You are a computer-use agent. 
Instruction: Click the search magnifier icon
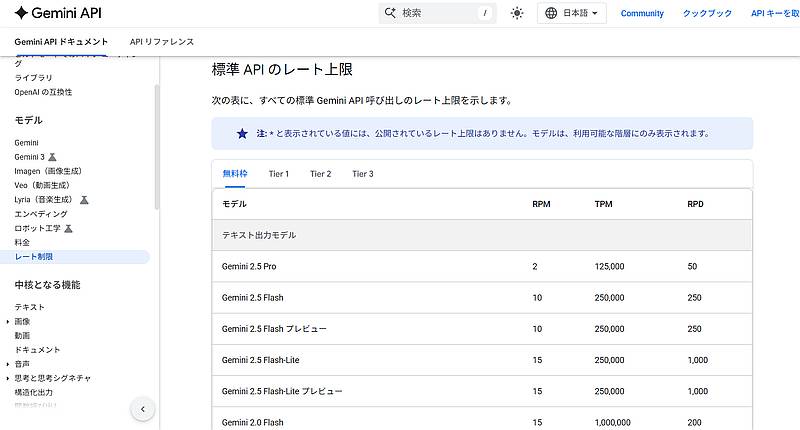point(390,13)
